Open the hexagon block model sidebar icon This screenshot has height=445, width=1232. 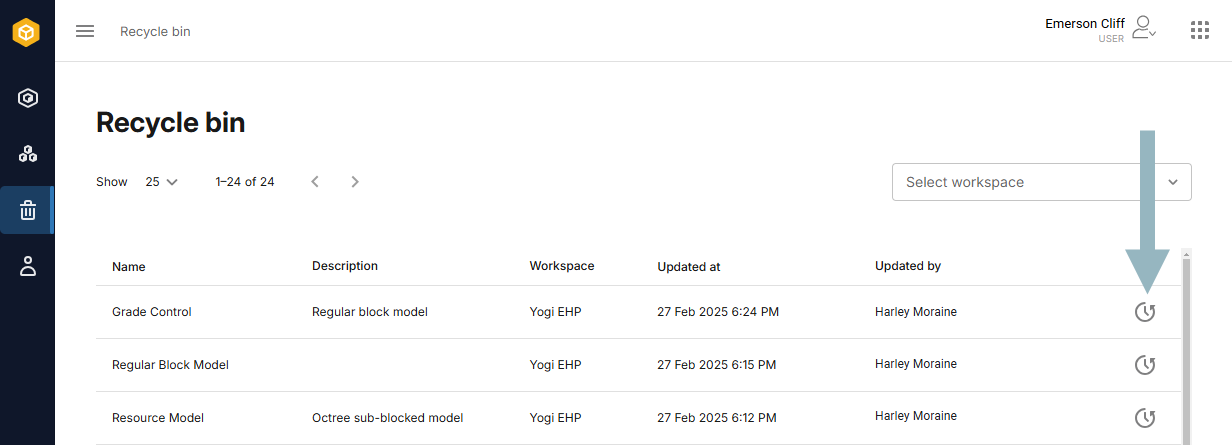(28, 98)
